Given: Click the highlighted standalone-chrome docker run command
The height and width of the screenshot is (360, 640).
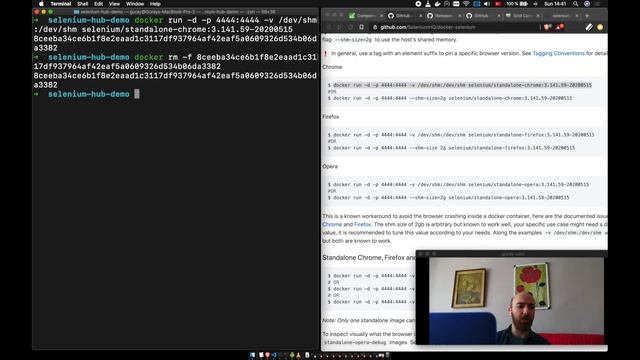Looking at the screenshot, I should tap(462, 85).
